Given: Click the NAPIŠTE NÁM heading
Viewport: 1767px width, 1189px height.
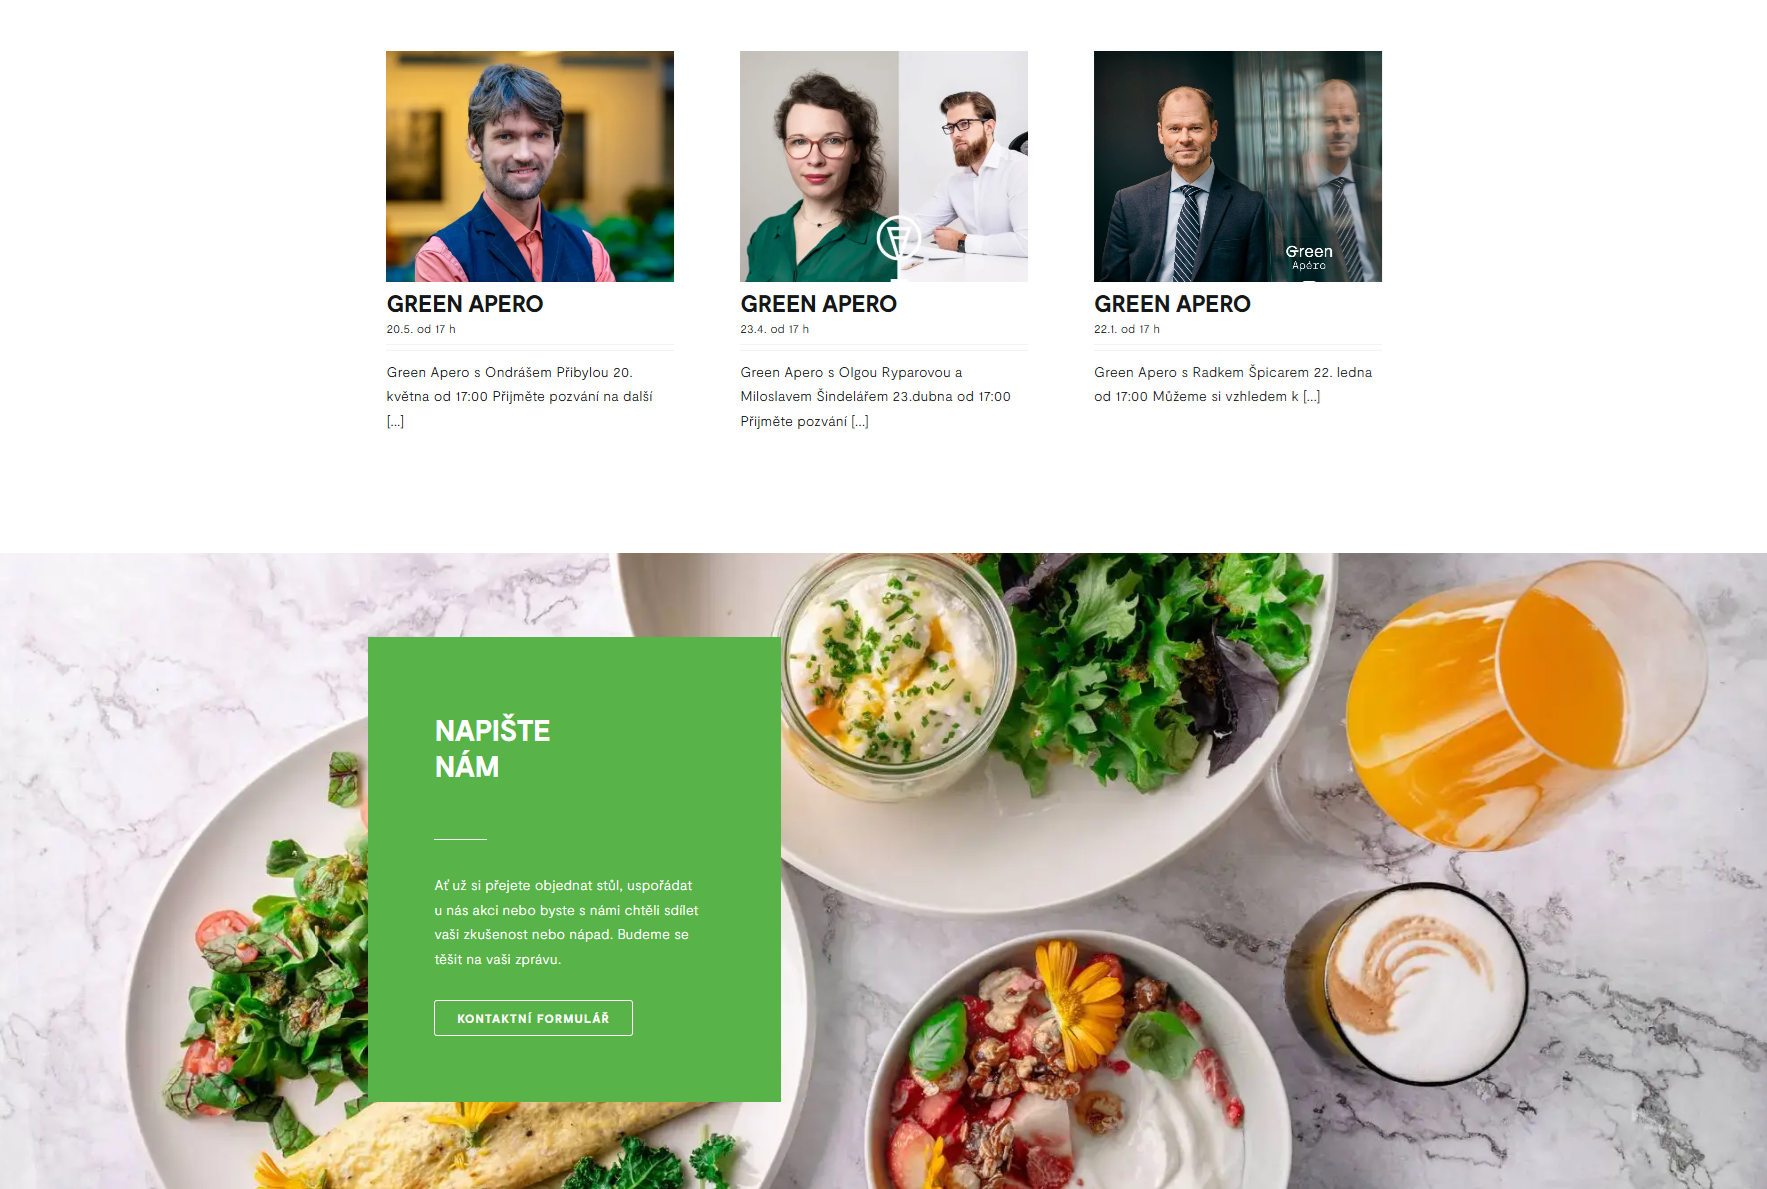Looking at the screenshot, I should [x=492, y=748].
